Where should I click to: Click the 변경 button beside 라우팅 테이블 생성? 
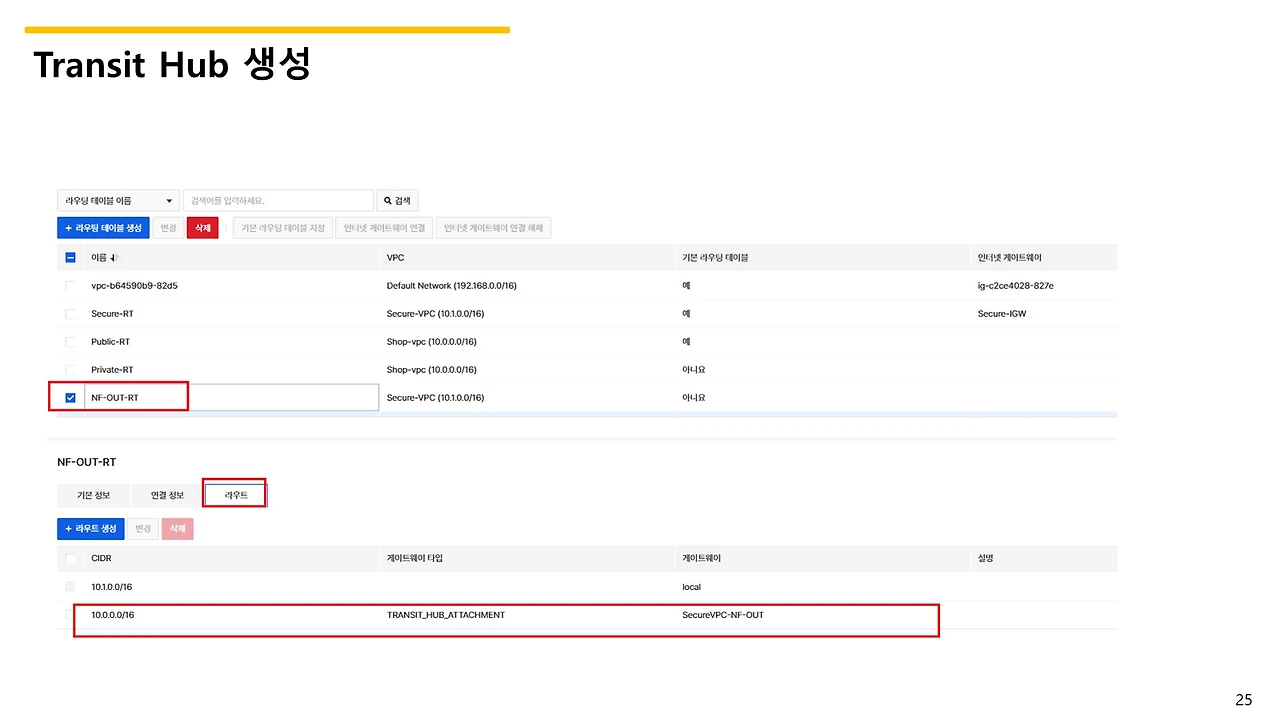[x=168, y=228]
